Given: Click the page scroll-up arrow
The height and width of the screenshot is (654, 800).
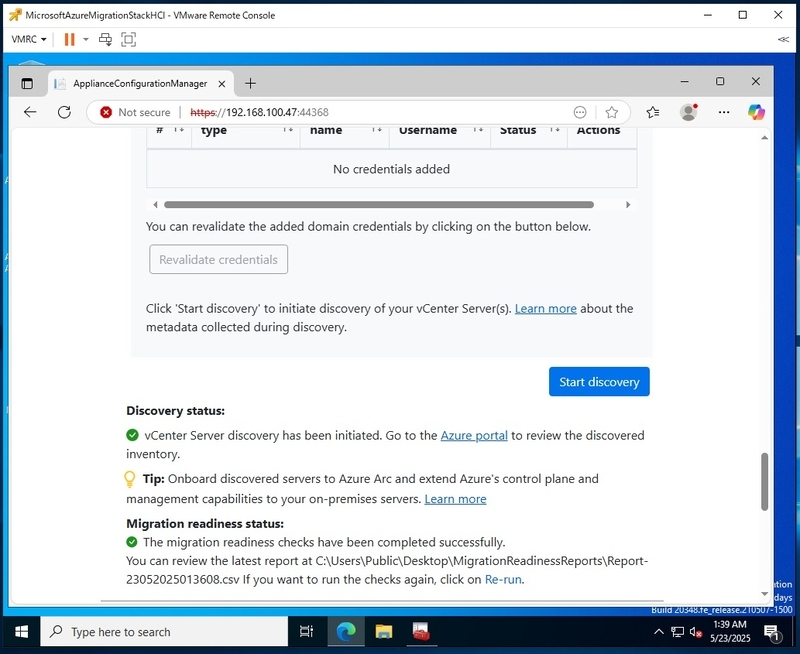Looking at the screenshot, I should coord(764,138).
